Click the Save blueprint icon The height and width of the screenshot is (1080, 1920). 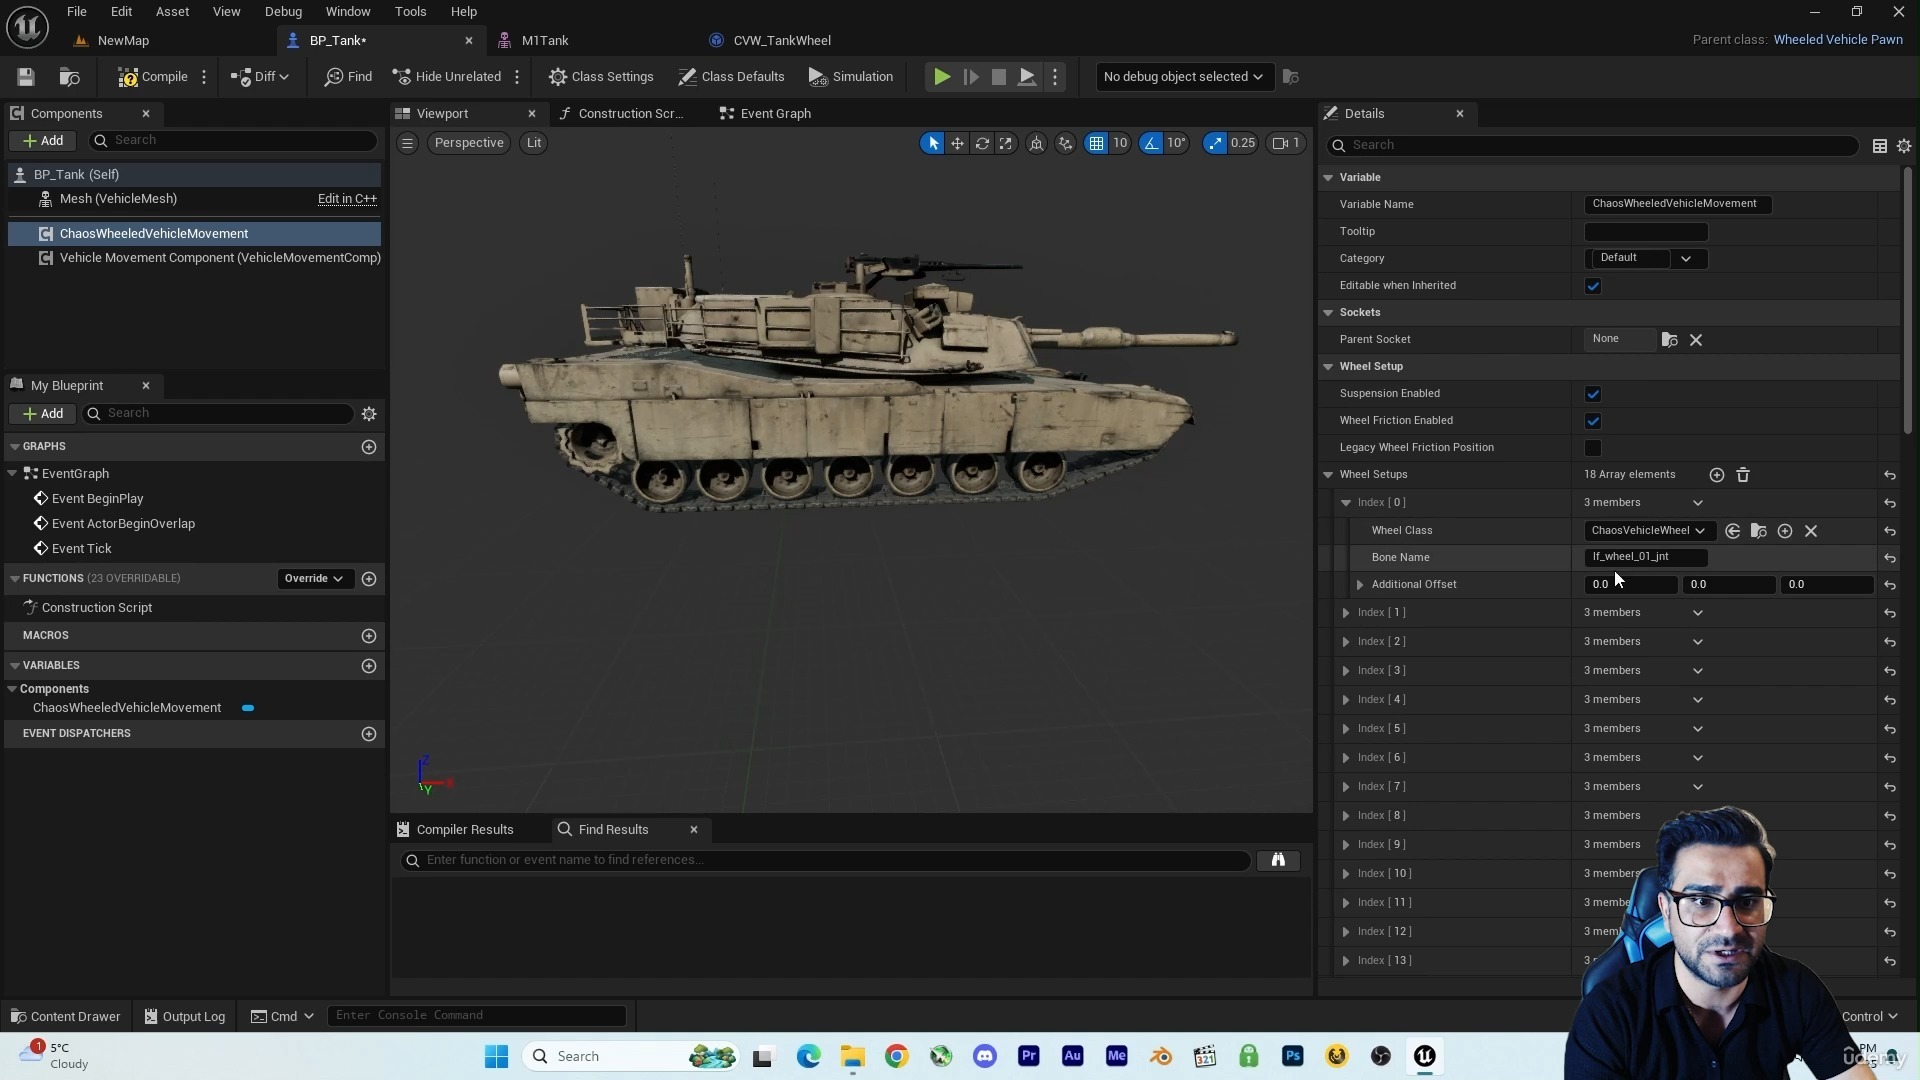pyautogui.click(x=26, y=77)
